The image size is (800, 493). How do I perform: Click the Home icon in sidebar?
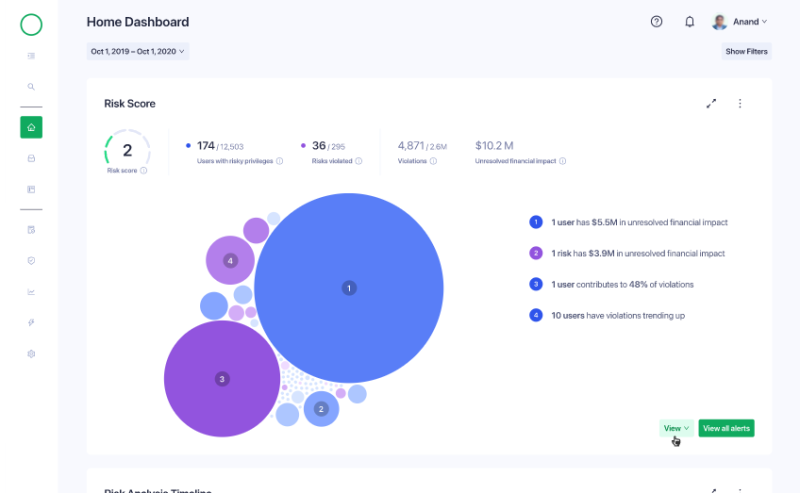coord(31,127)
